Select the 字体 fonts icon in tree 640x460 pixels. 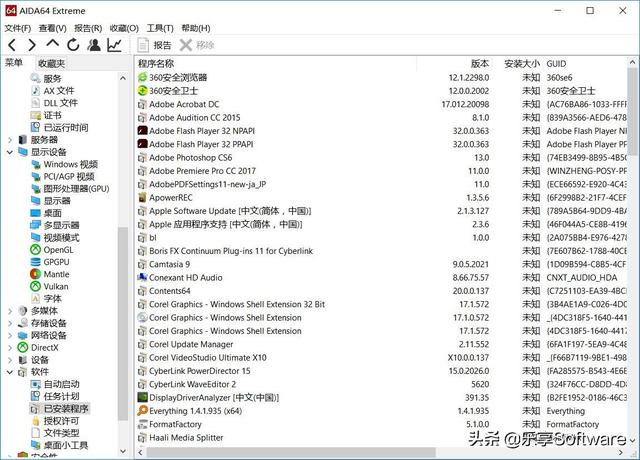(36, 299)
